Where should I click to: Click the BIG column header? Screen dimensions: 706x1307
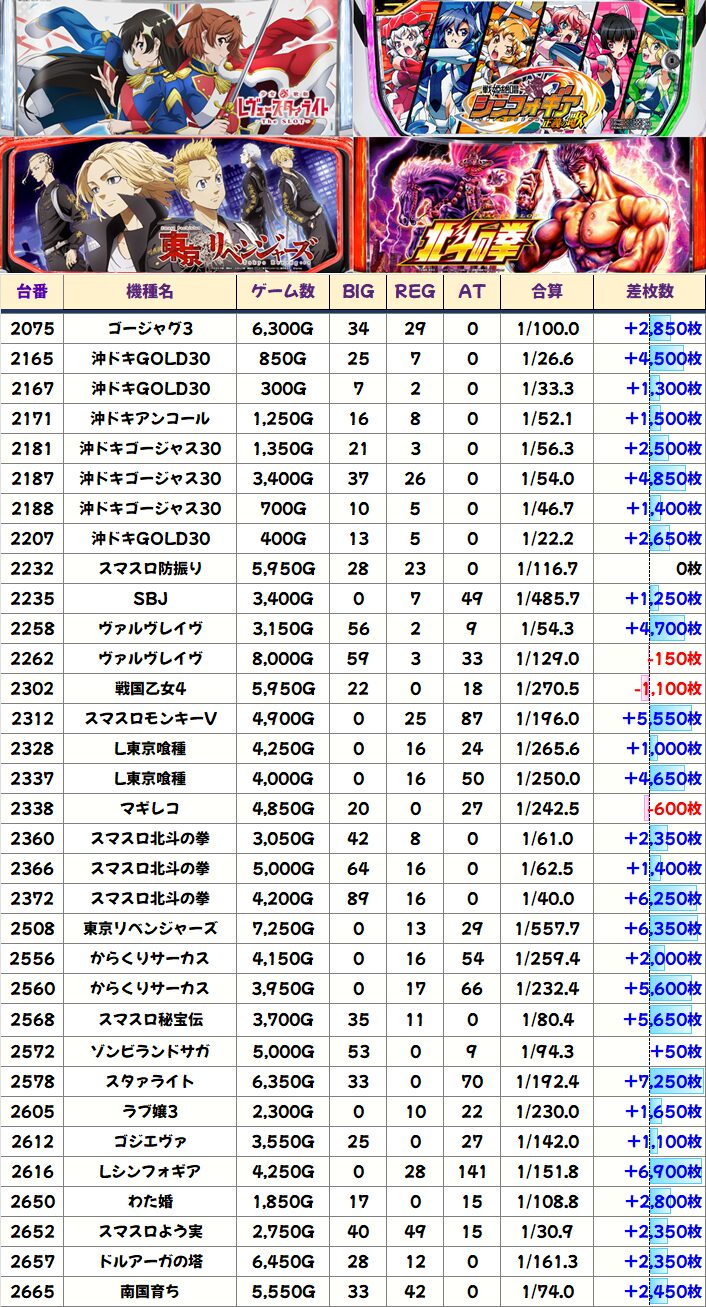pos(357,291)
